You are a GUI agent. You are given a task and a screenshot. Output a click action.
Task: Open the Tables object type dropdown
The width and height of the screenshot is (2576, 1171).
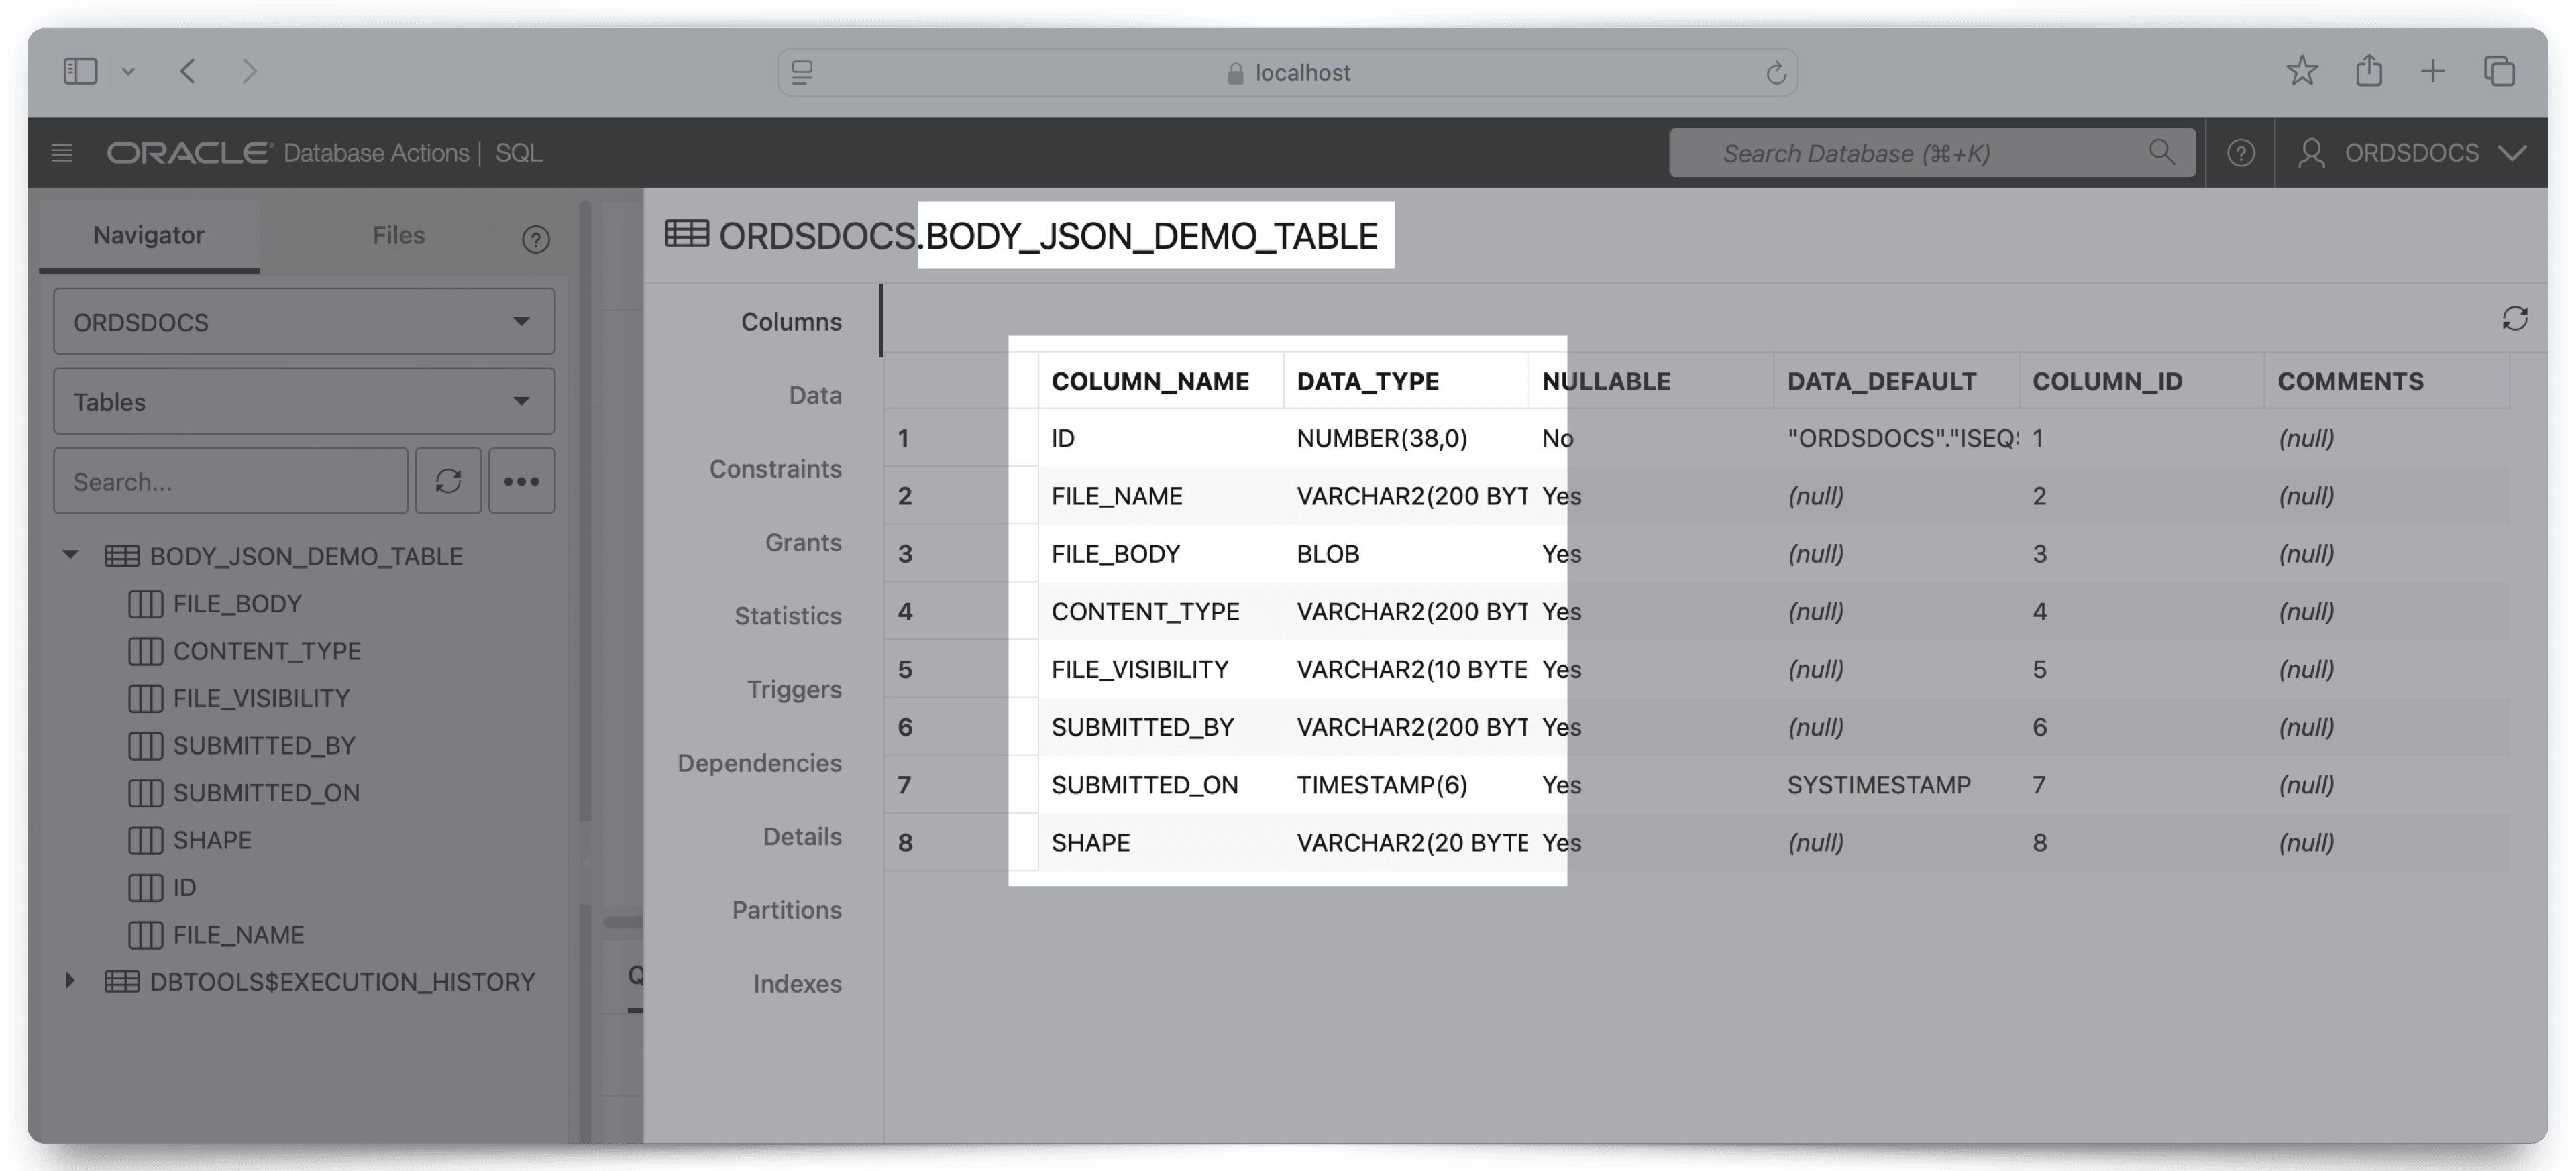tap(304, 401)
